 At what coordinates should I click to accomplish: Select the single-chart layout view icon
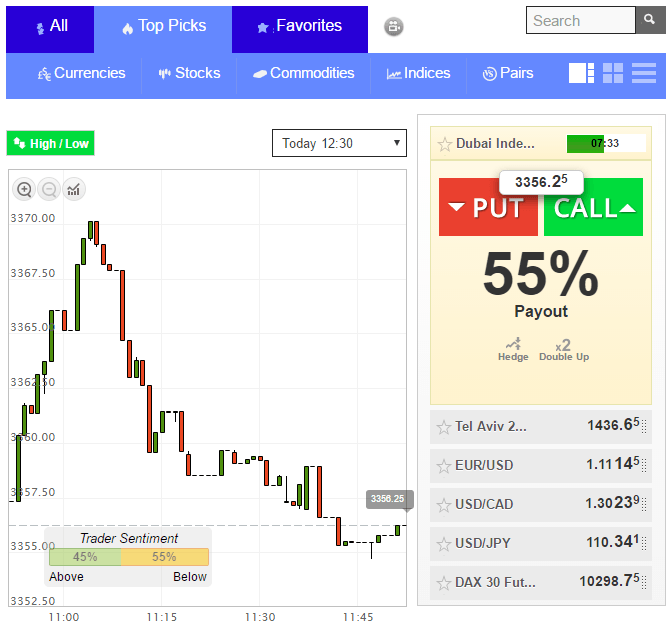[581, 73]
